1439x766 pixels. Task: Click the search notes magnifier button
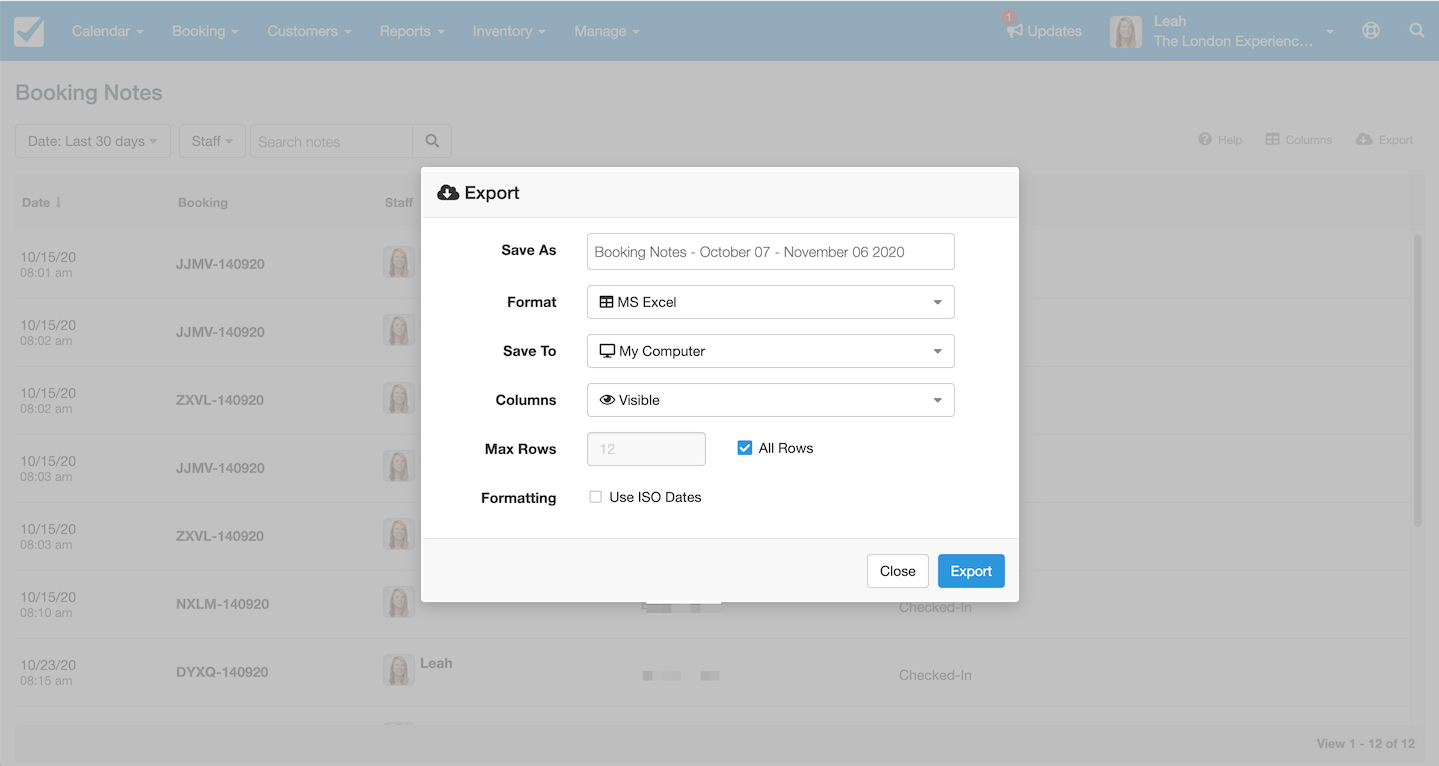432,141
